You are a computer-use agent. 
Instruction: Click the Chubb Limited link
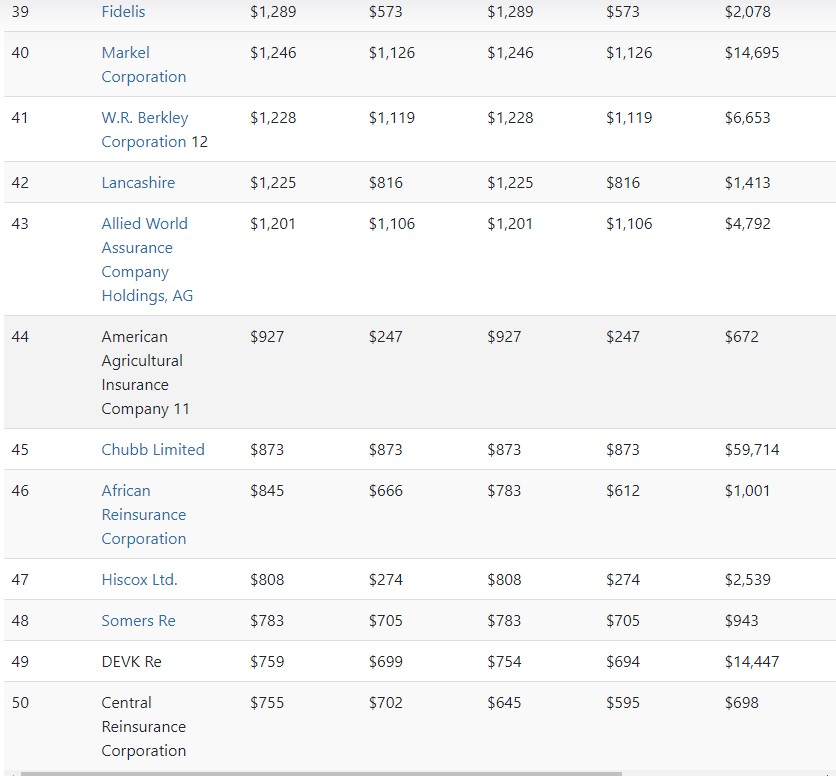click(153, 450)
